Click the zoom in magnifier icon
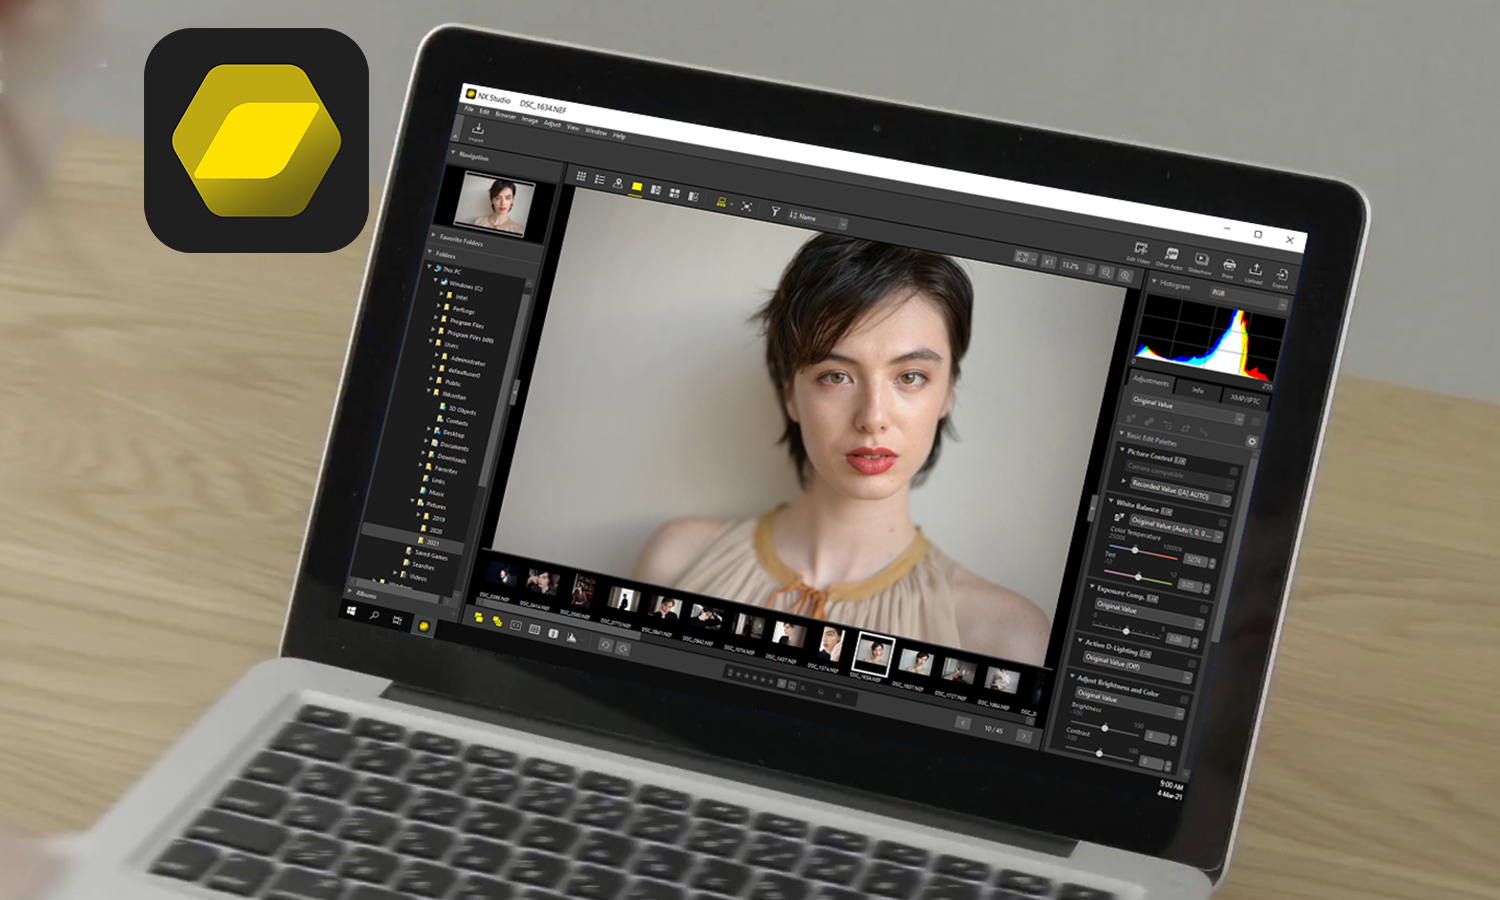Viewport: 1500px width, 900px height. [x=1125, y=275]
